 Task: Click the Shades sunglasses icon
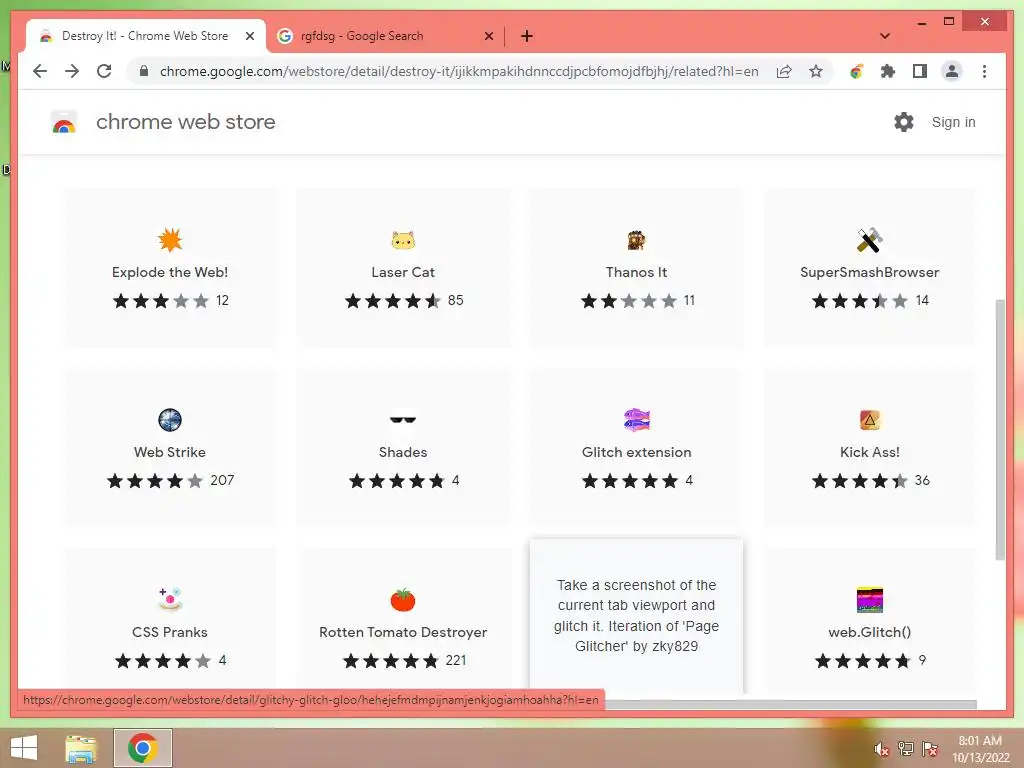[x=403, y=420]
